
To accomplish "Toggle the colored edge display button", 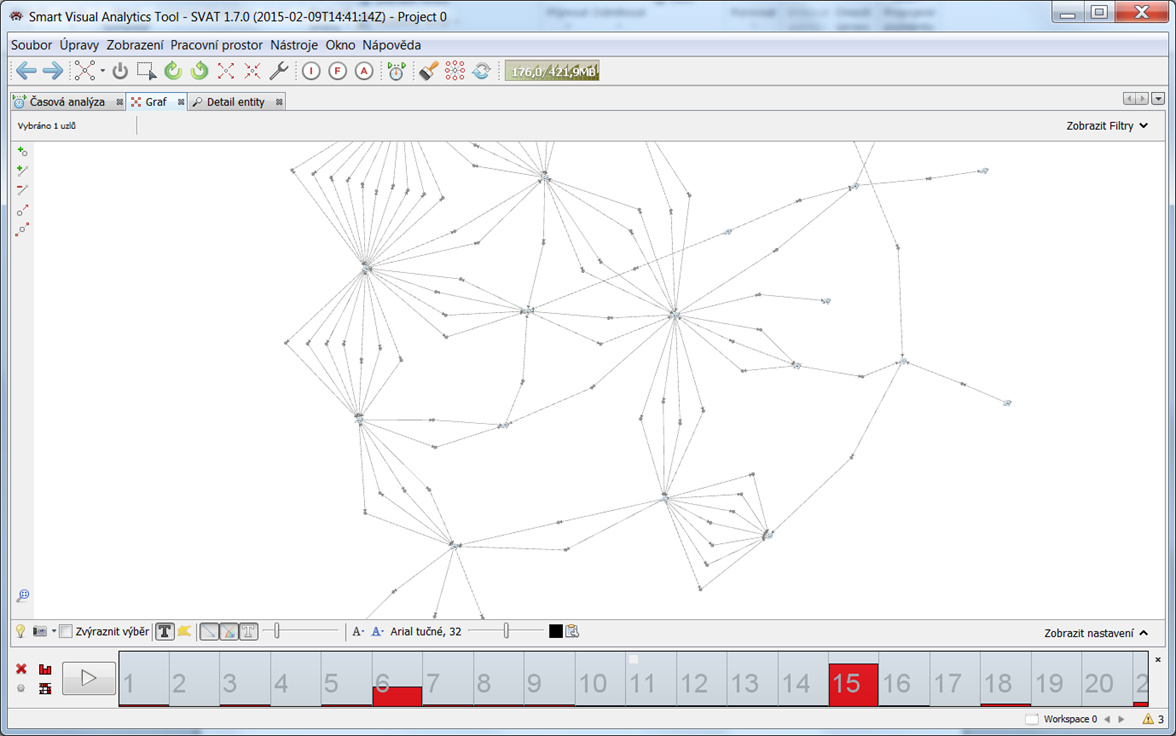I will (229, 631).
